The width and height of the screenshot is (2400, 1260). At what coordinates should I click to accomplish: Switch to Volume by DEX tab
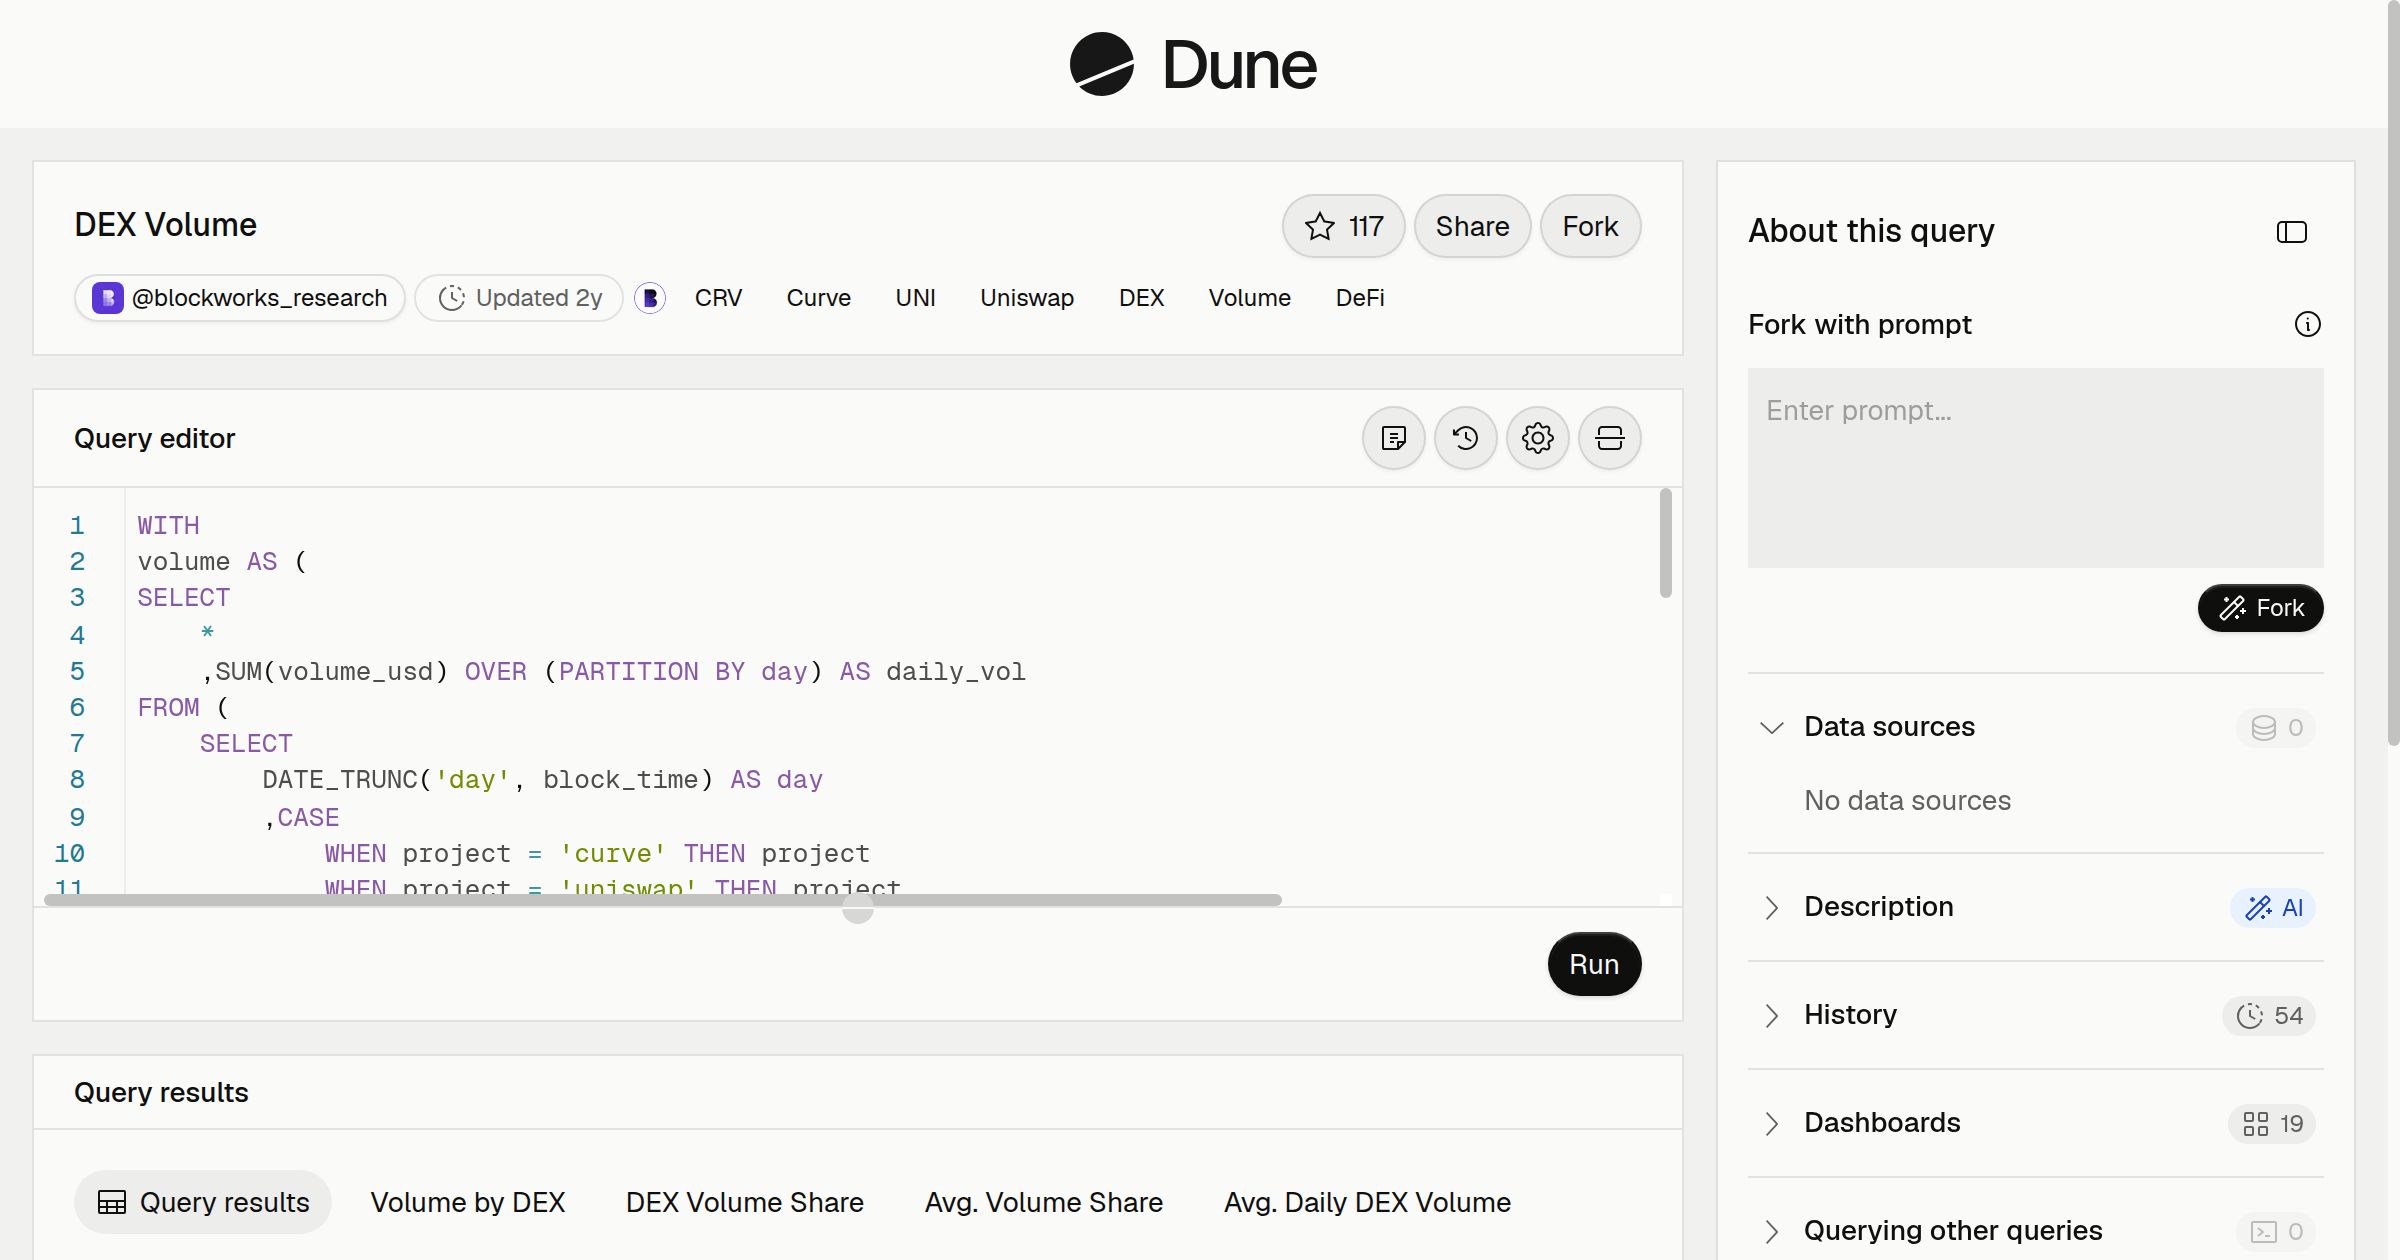(x=468, y=1202)
